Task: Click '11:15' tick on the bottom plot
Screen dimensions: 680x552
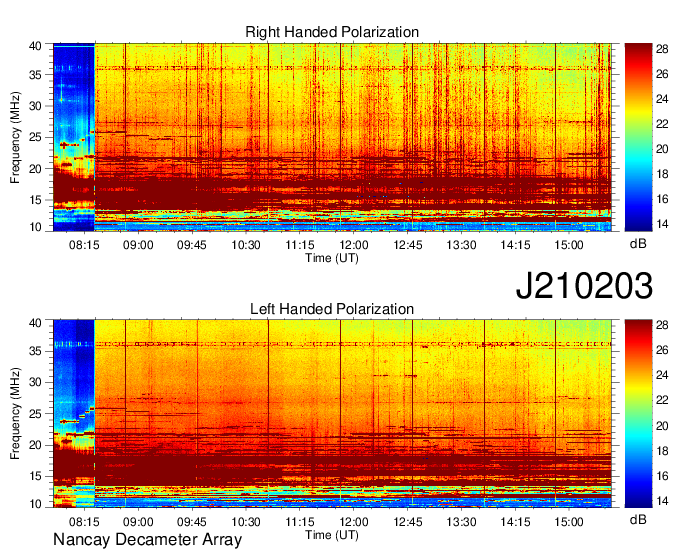Action: point(300,522)
